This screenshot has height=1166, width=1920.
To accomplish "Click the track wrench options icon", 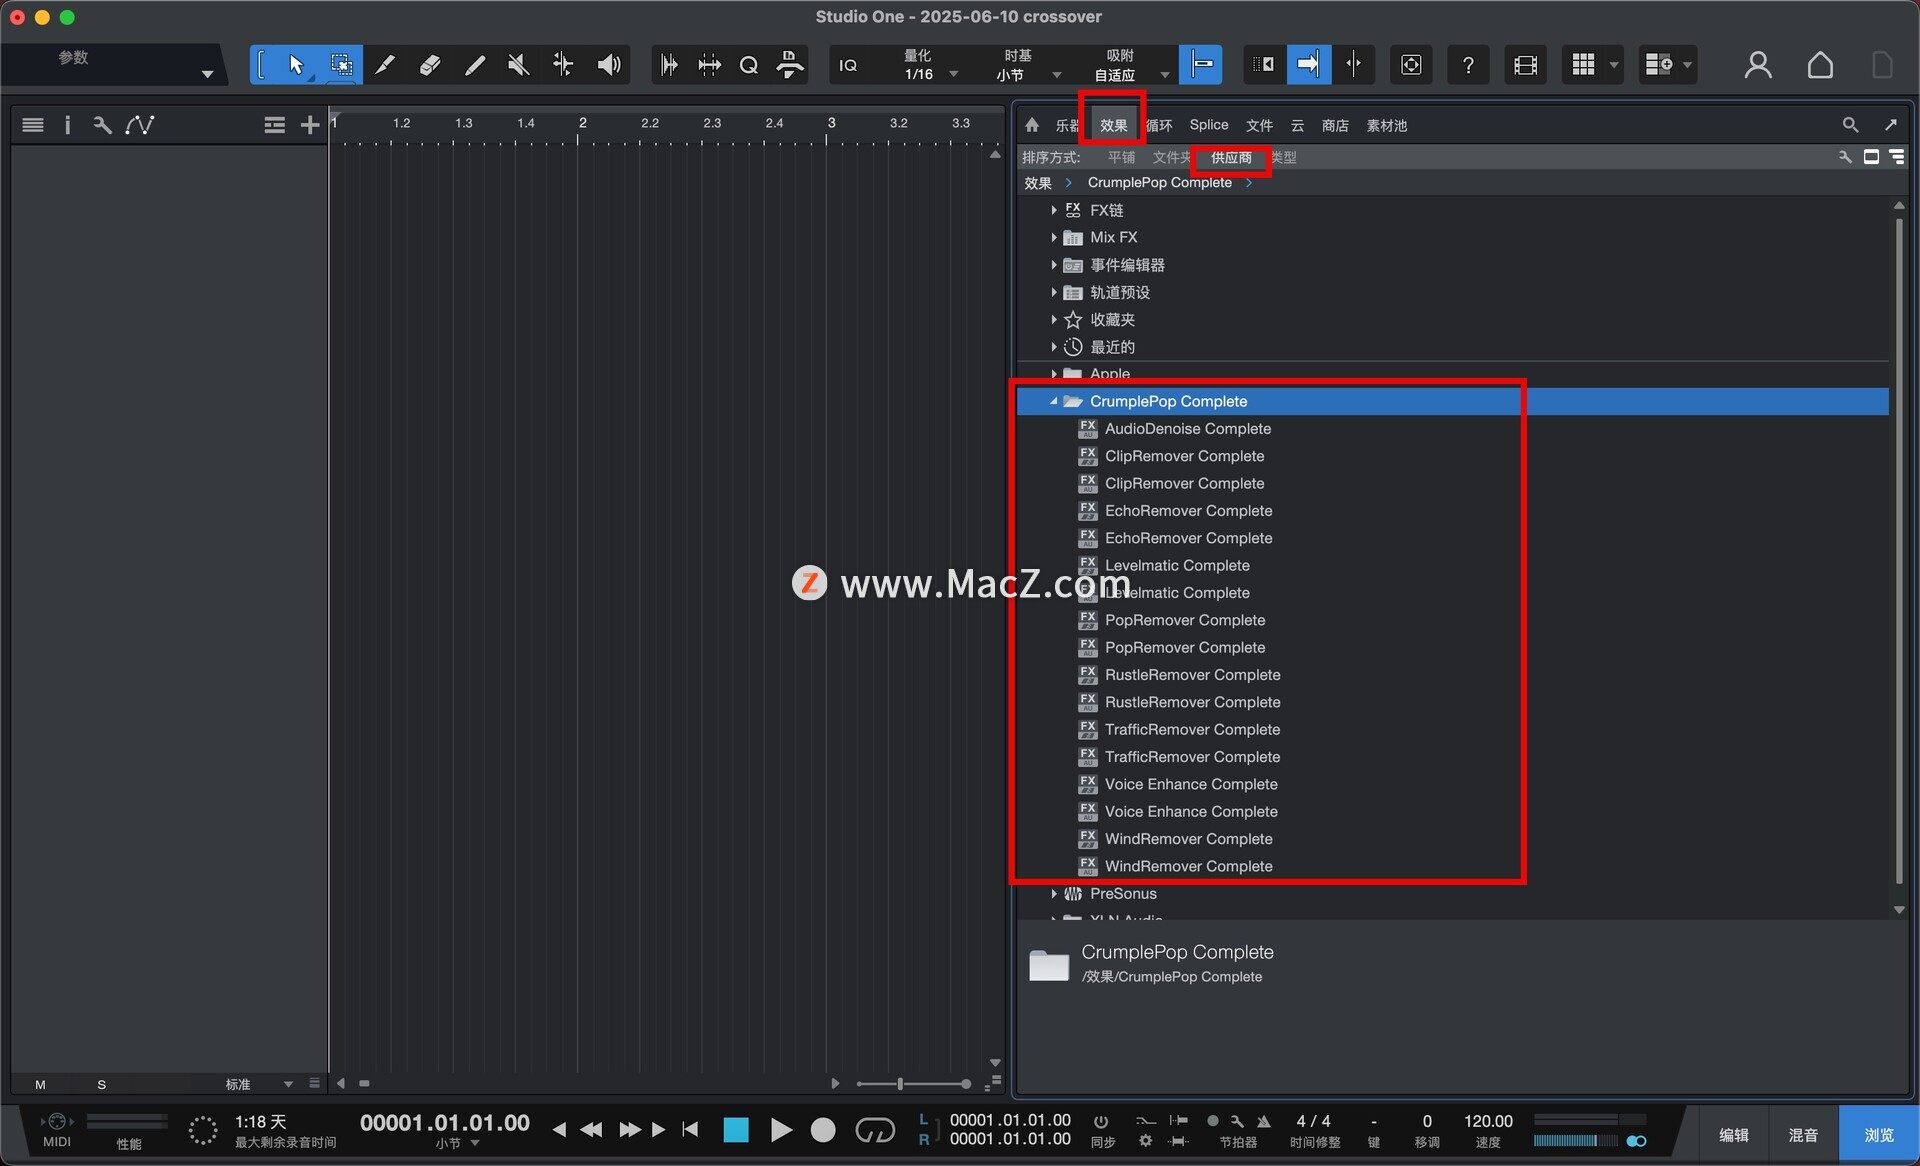I will [x=102, y=125].
